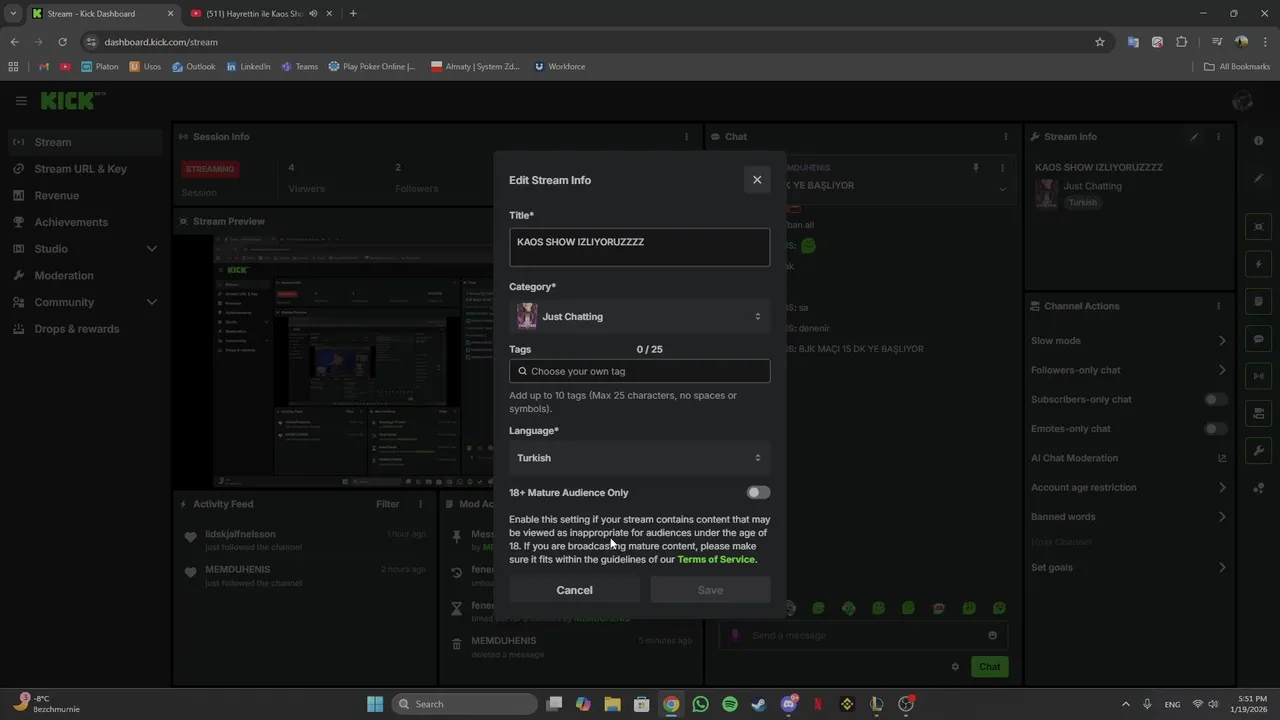The width and height of the screenshot is (1280, 720).
Task: Go to Achievements in the sidebar
Action: [84, 222]
